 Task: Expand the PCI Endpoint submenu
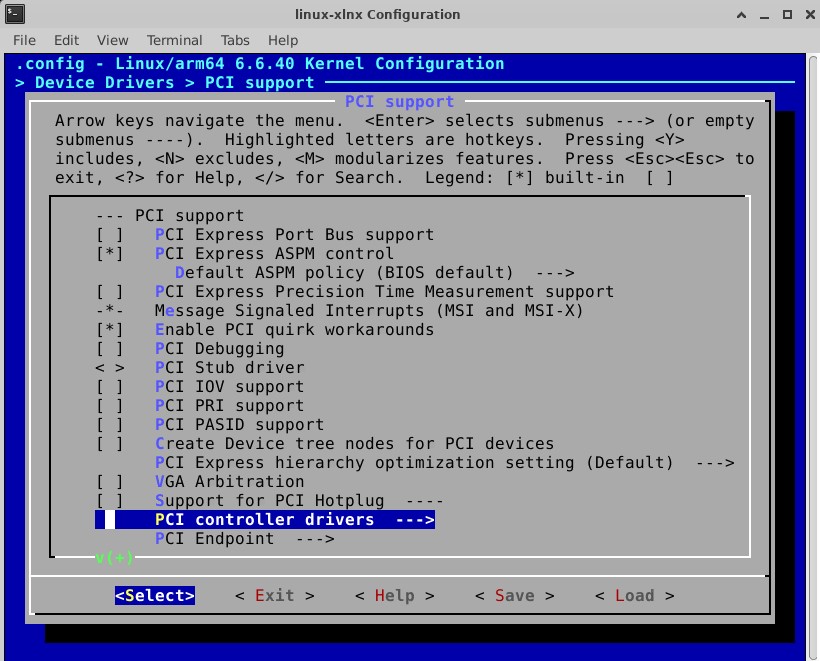point(244,539)
